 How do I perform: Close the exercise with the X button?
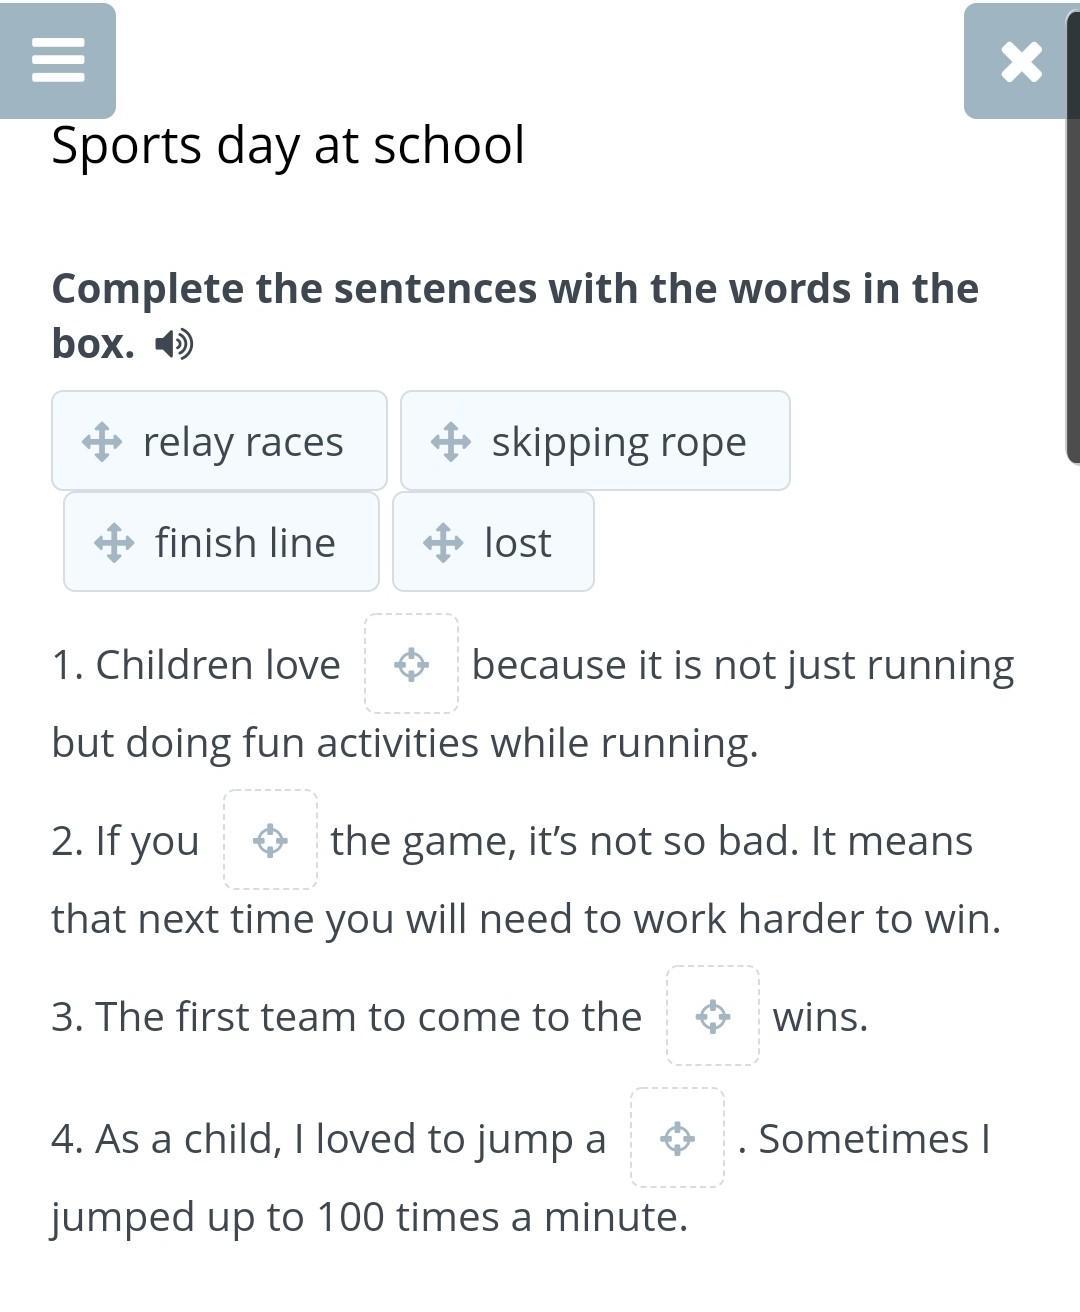tap(1021, 61)
